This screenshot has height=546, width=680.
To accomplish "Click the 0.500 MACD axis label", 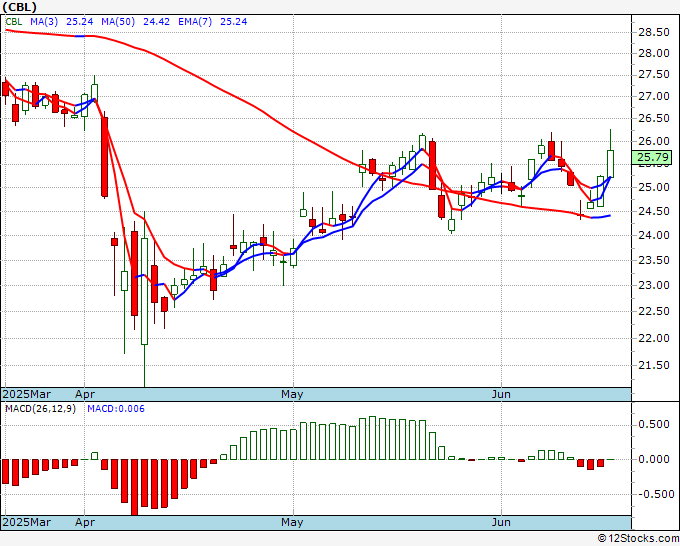I will [655, 424].
